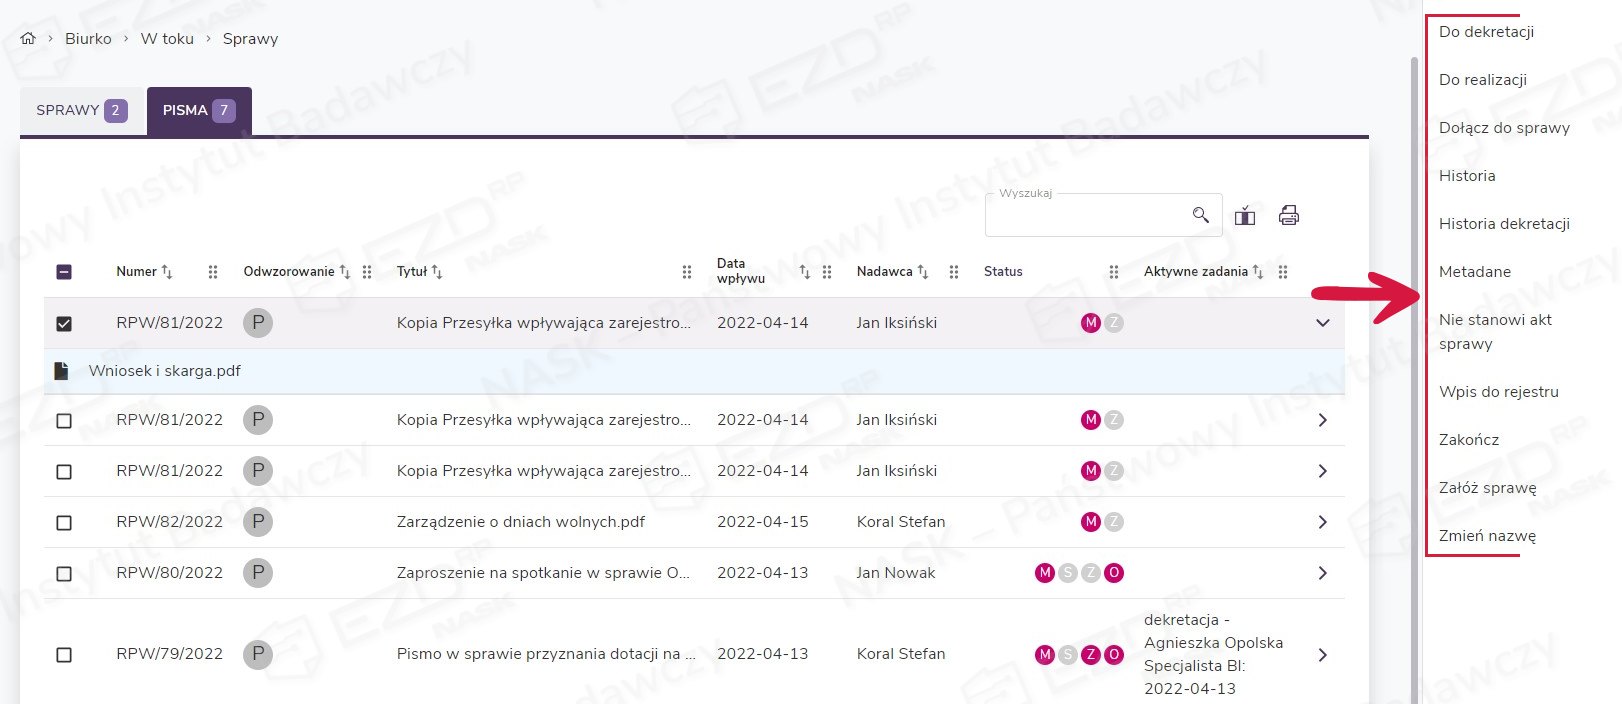Click the printer icon

coord(1289,216)
